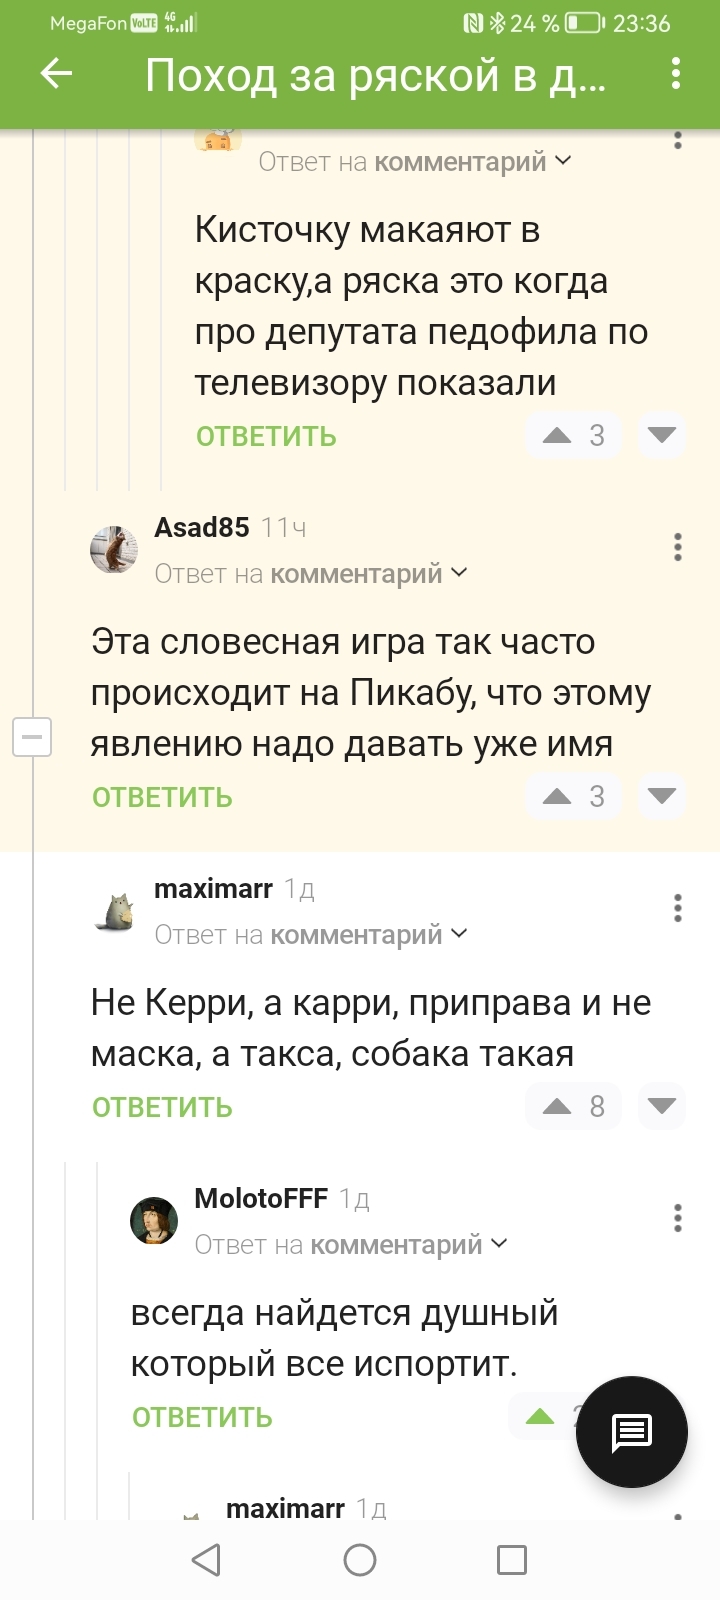Open options menu for Asad85's comment

[678, 547]
